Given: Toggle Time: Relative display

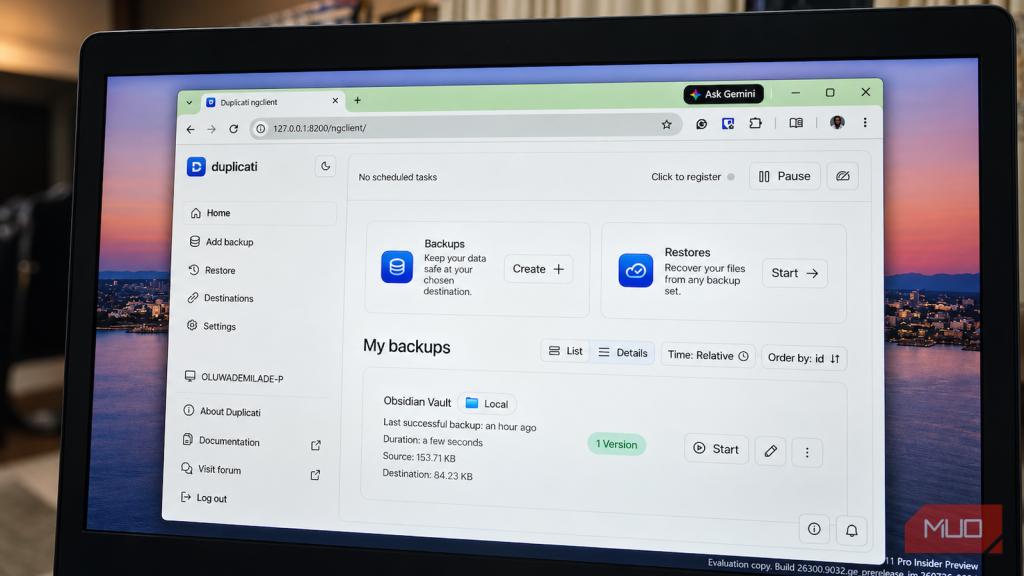Looking at the screenshot, I should pos(708,355).
